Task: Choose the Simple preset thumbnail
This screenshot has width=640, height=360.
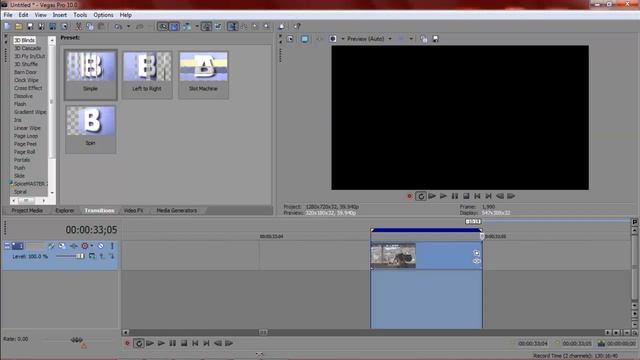Action: pos(91,75)
